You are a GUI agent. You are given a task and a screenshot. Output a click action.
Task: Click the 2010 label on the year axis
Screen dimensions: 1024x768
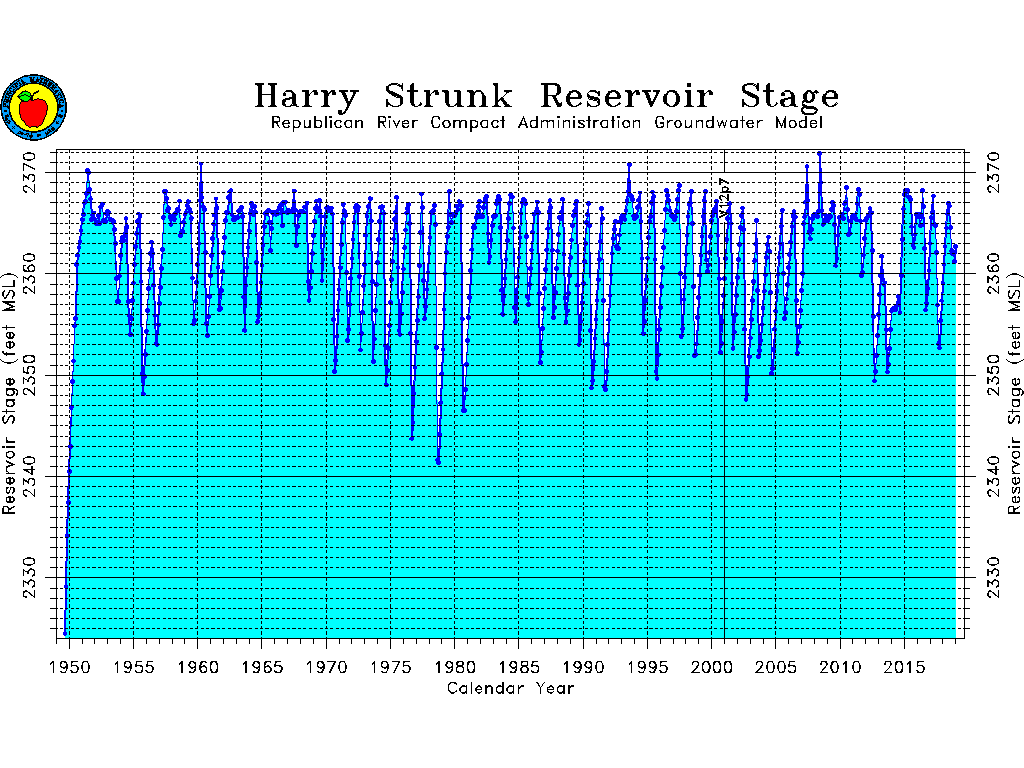840,666
